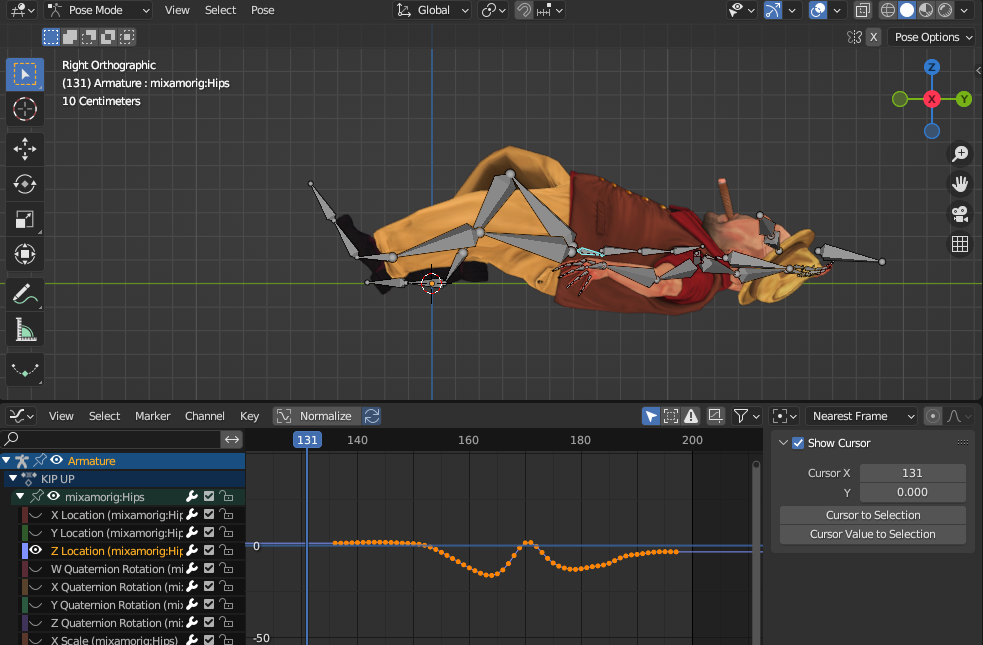Click the zoom magnifier viewport icon
The image size is (983, 645).
click(x=959, y=154)
